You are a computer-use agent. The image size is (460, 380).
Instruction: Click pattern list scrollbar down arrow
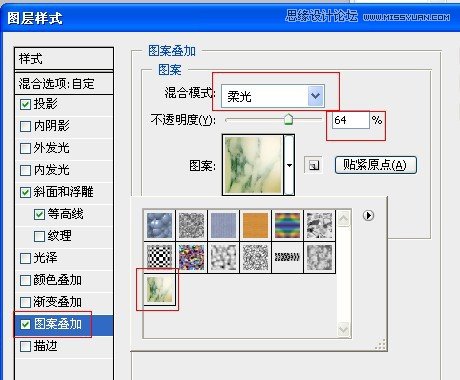coord(344,329)
